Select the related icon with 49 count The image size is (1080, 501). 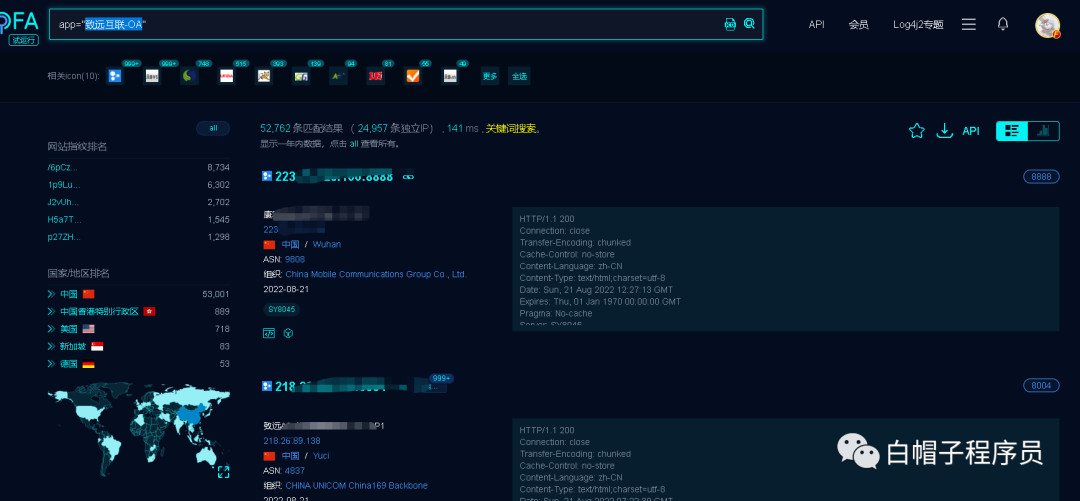point(450,76)
